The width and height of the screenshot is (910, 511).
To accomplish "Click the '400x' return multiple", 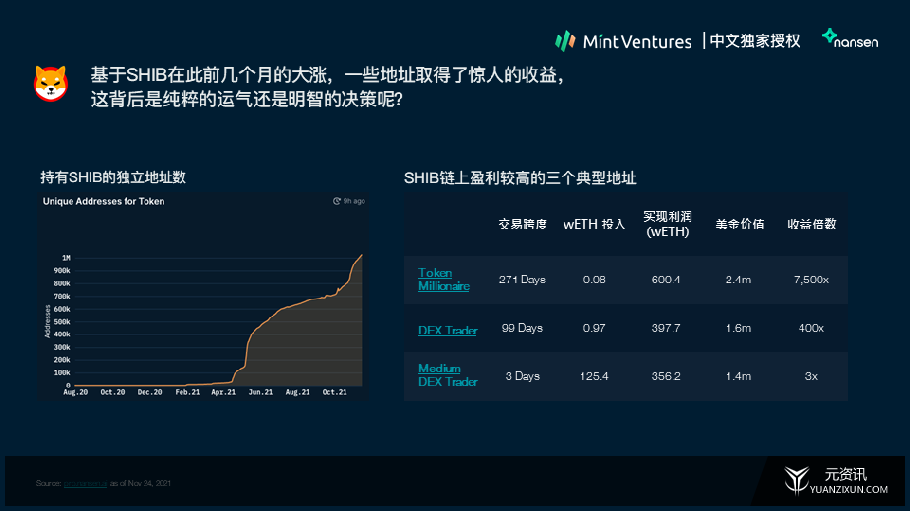I will 811,328.
